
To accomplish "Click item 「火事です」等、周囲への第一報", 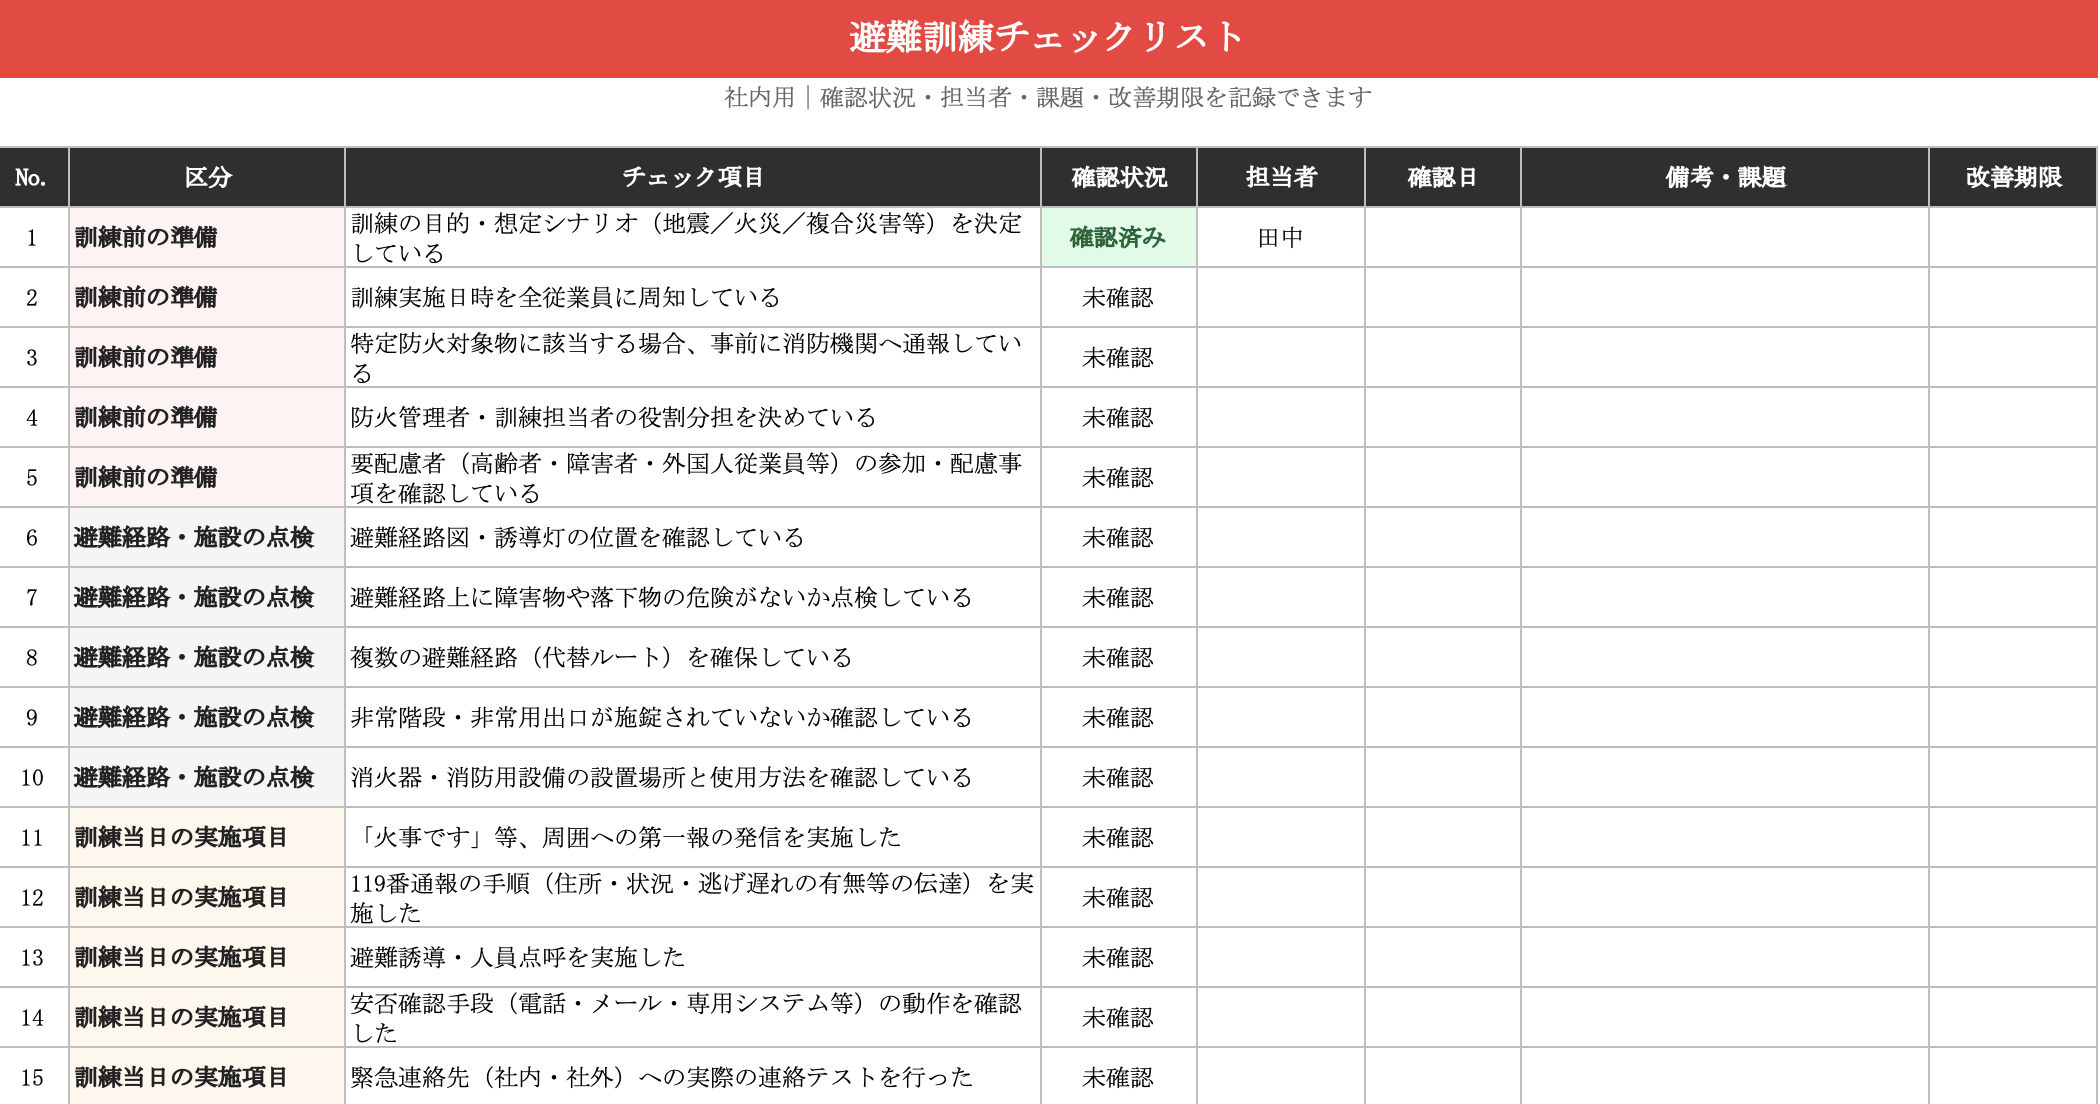I will tap(692, 837).
